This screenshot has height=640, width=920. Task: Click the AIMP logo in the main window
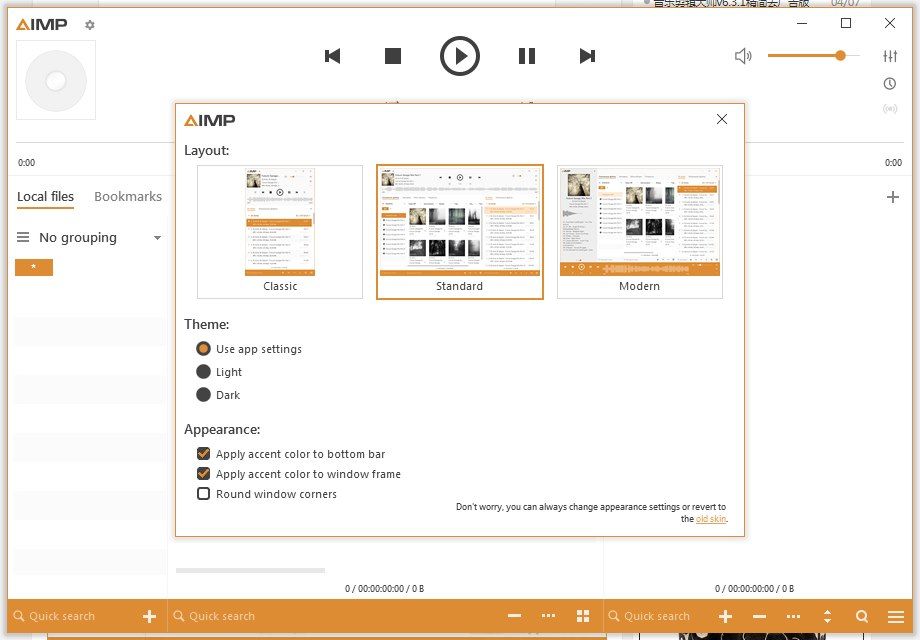point(42,24)
